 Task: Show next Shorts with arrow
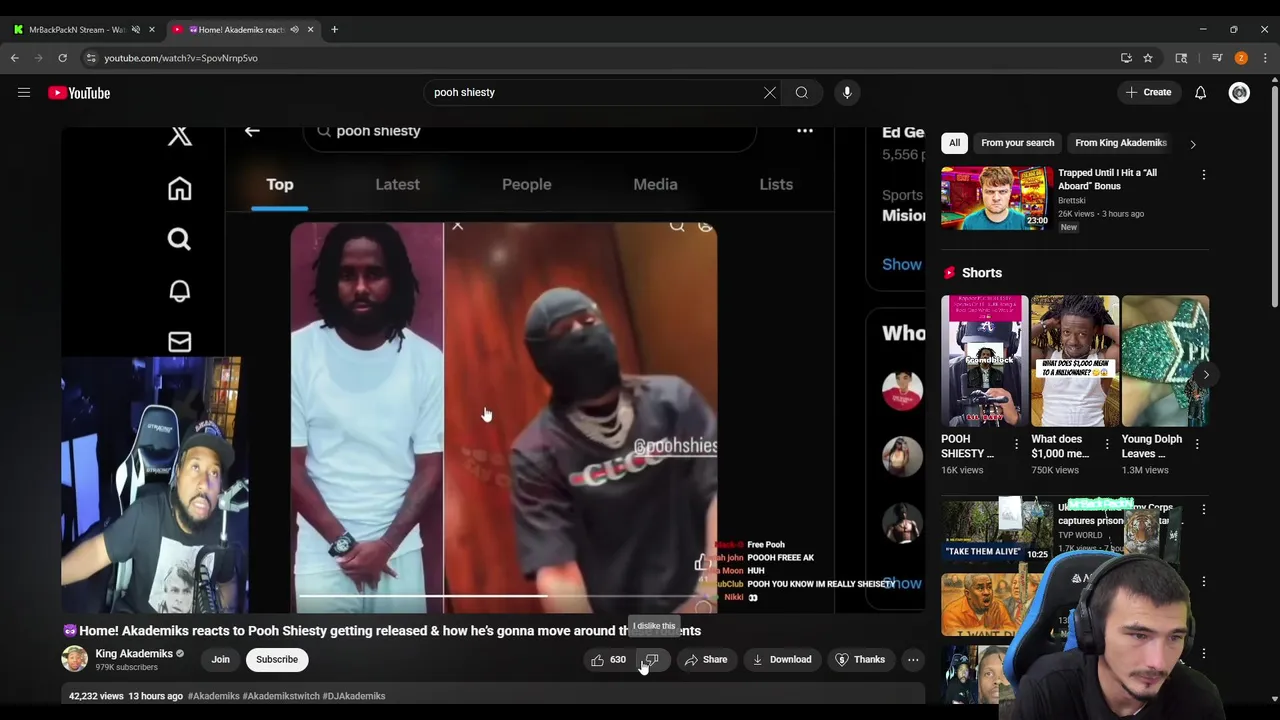coord(1206,375)
